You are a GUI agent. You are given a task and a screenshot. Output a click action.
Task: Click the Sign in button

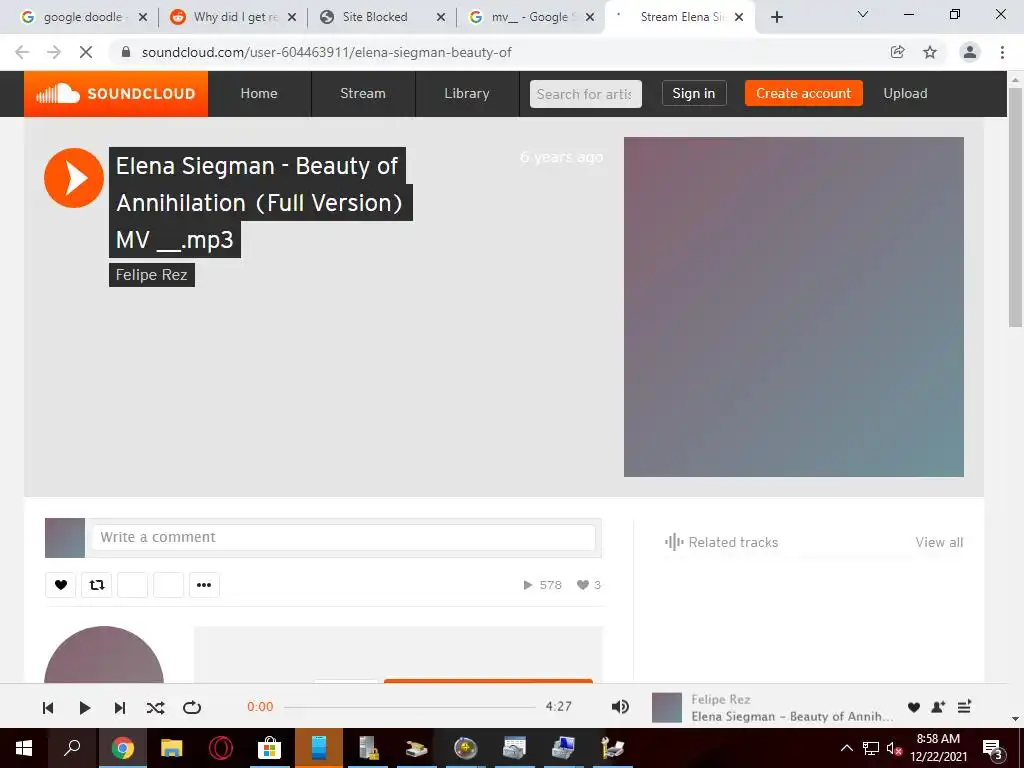click(x=694, y=93)
